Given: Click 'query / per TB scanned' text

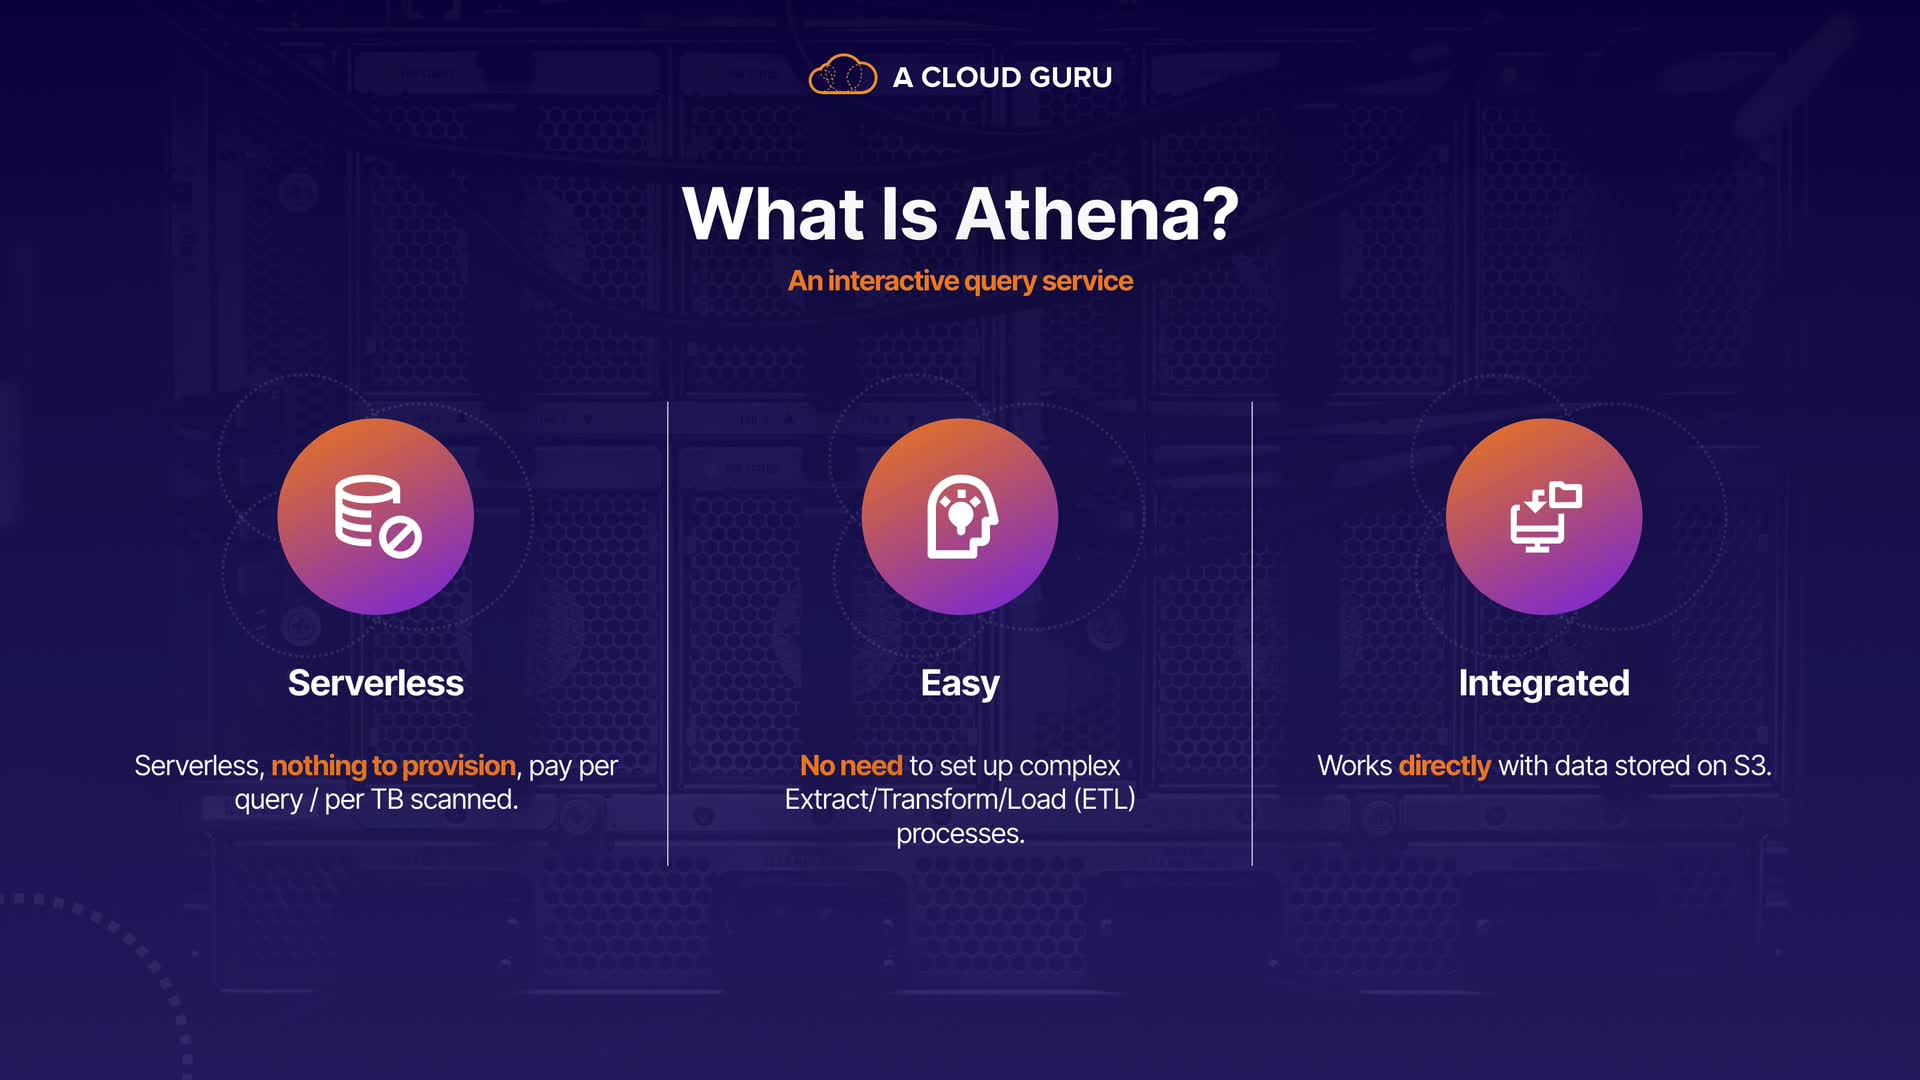Looking at the screenshot, I should 376,800.
